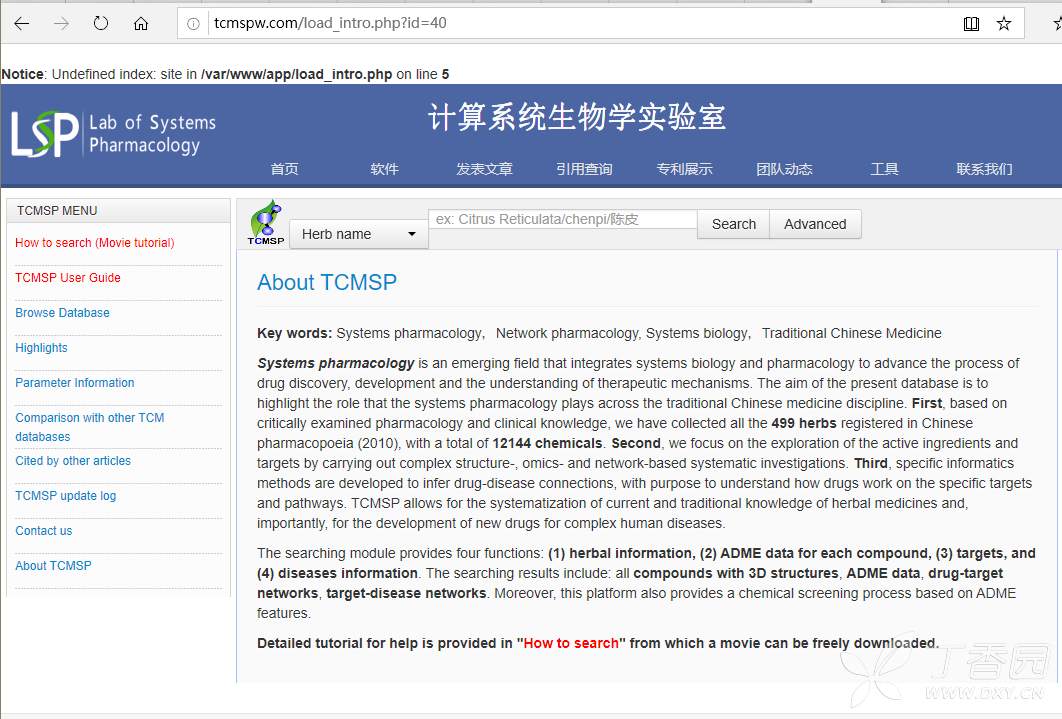Image resolution: width=1062 pixels, height=719 pixels.
Task: Open 联系我们 navigation menu item
Action: point(984,169)
